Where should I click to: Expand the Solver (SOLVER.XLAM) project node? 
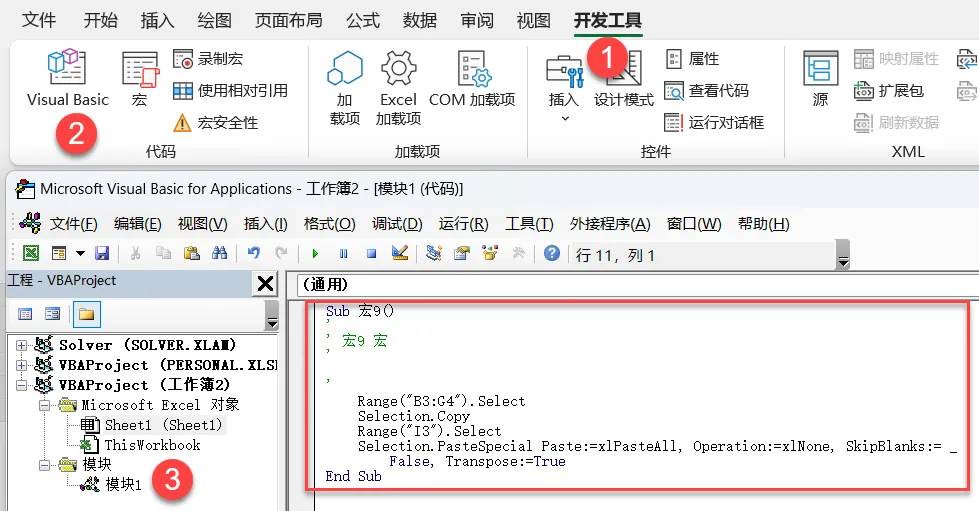click(21, 345)
